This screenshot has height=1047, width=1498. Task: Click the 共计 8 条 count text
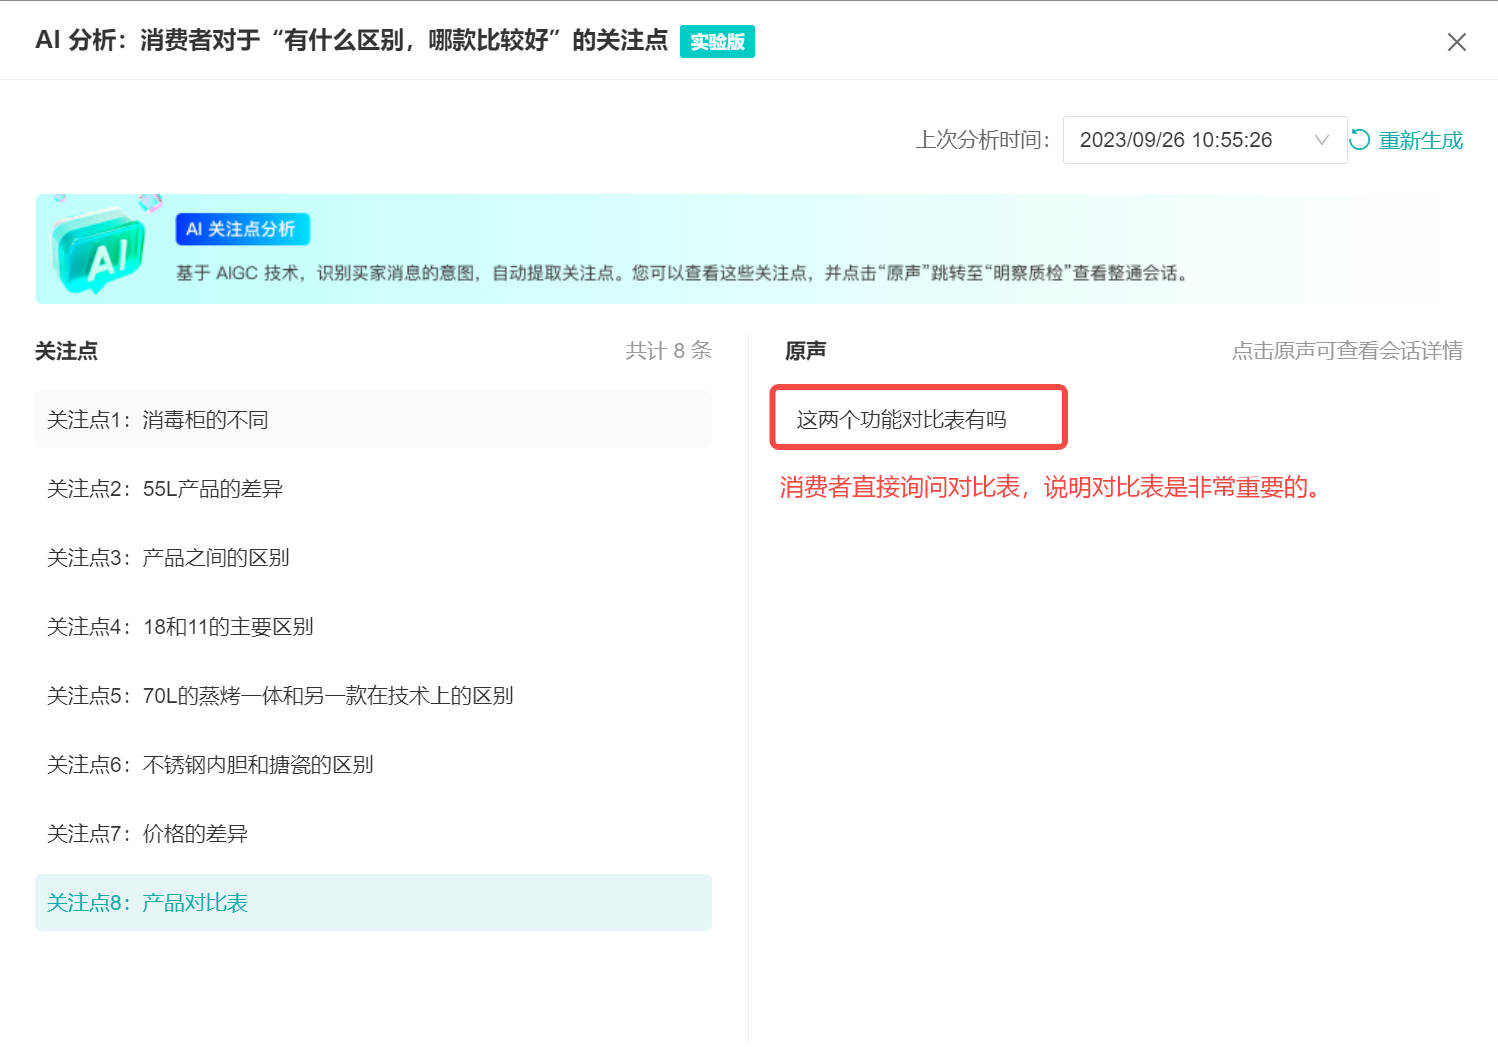tap(668, 351)
